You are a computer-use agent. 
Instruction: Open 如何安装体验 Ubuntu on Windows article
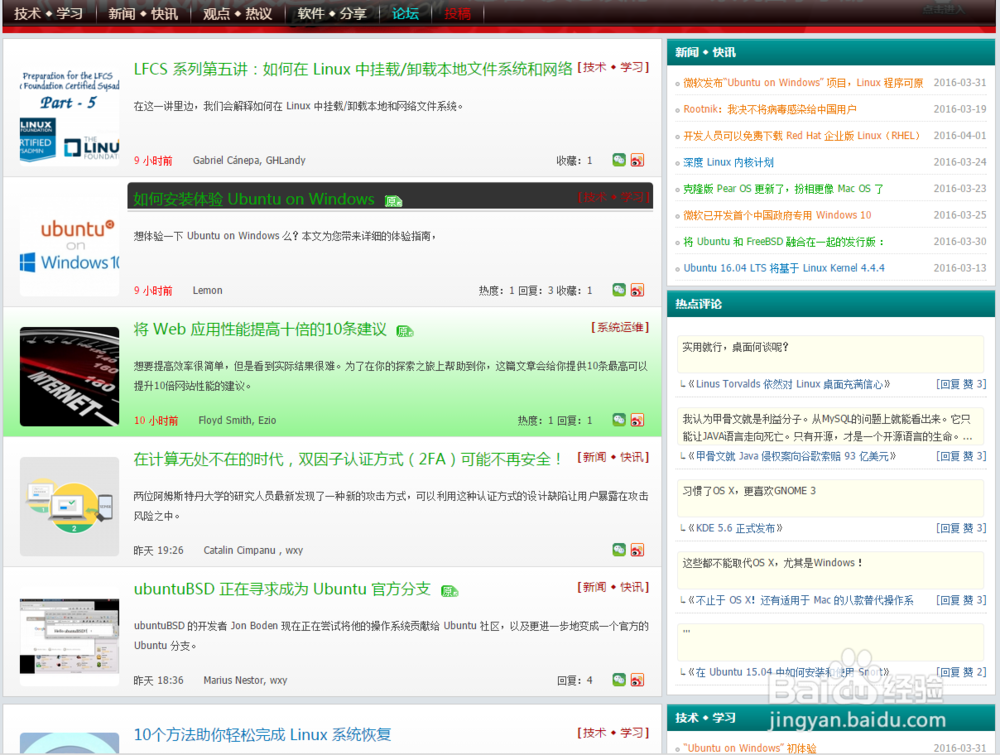[x=254, y=199]
